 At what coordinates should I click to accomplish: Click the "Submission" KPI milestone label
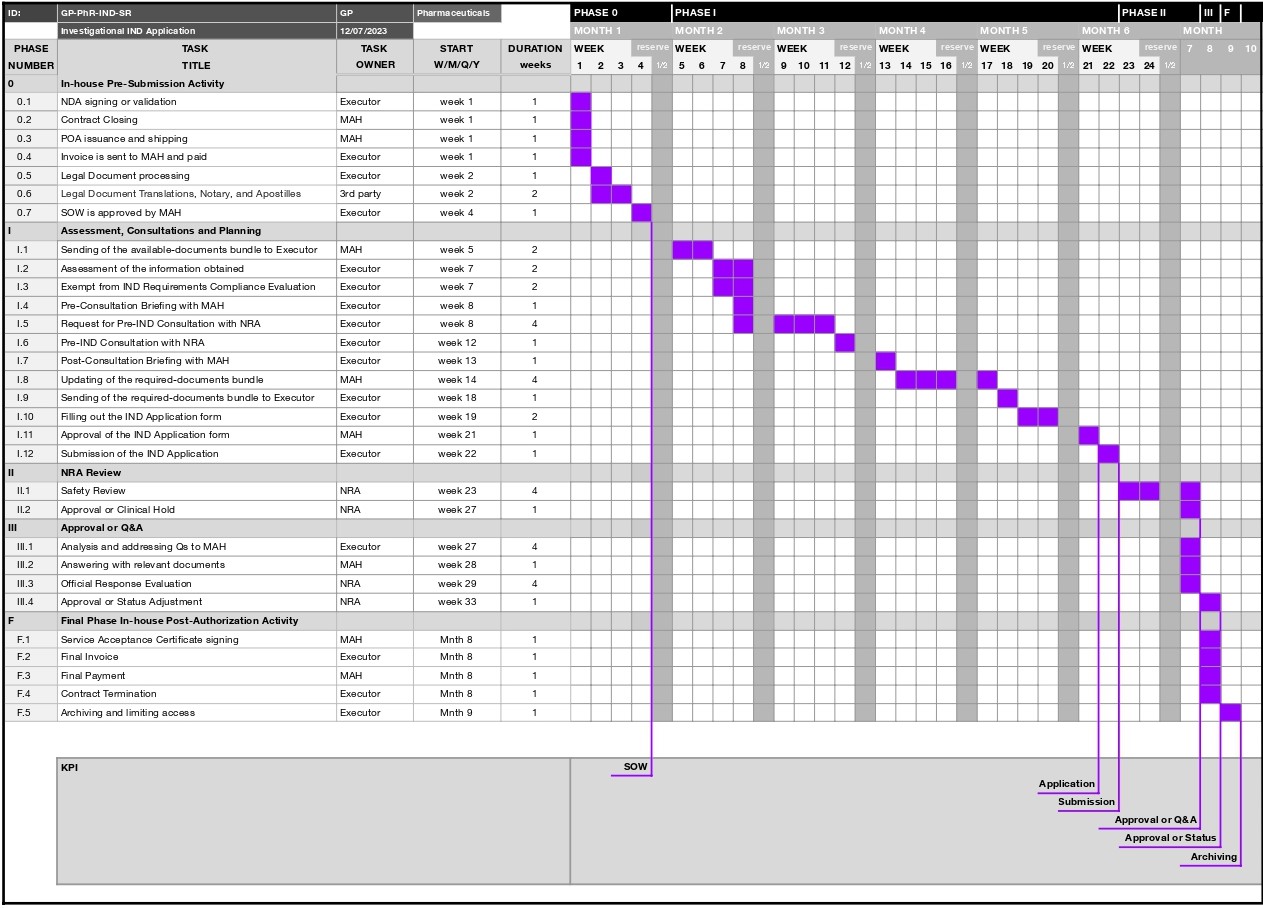tap(1086, 802)
